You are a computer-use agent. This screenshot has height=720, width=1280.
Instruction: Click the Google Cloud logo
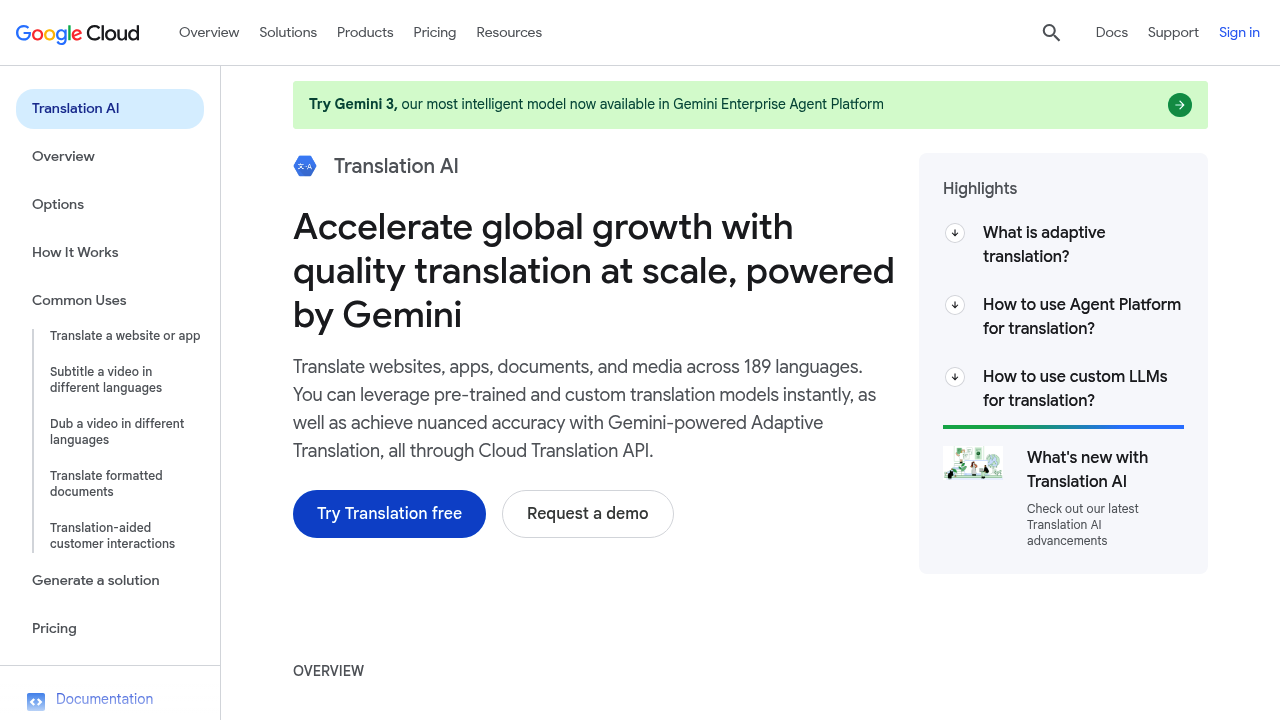coord(78,33)
